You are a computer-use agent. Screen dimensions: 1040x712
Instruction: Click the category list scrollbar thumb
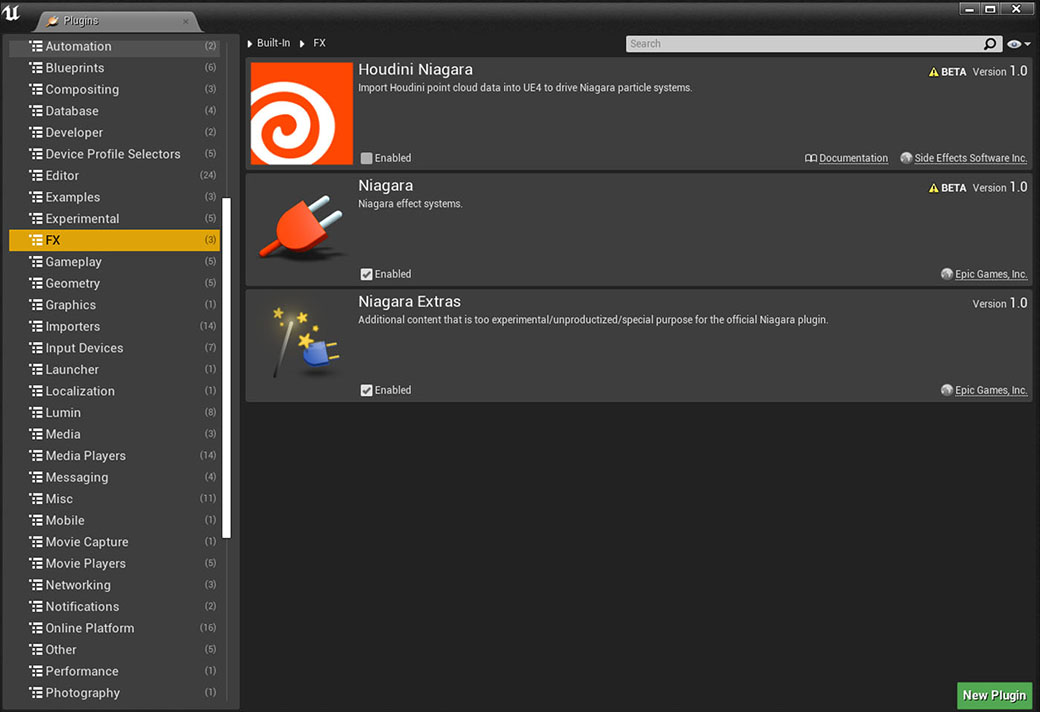[226, 368]
